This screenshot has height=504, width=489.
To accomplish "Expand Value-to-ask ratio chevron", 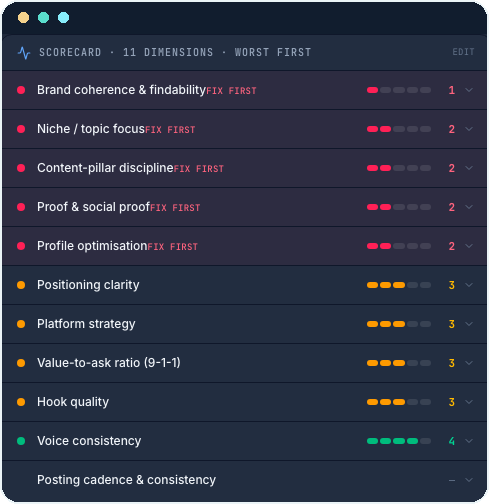I will tap(469, 363).
